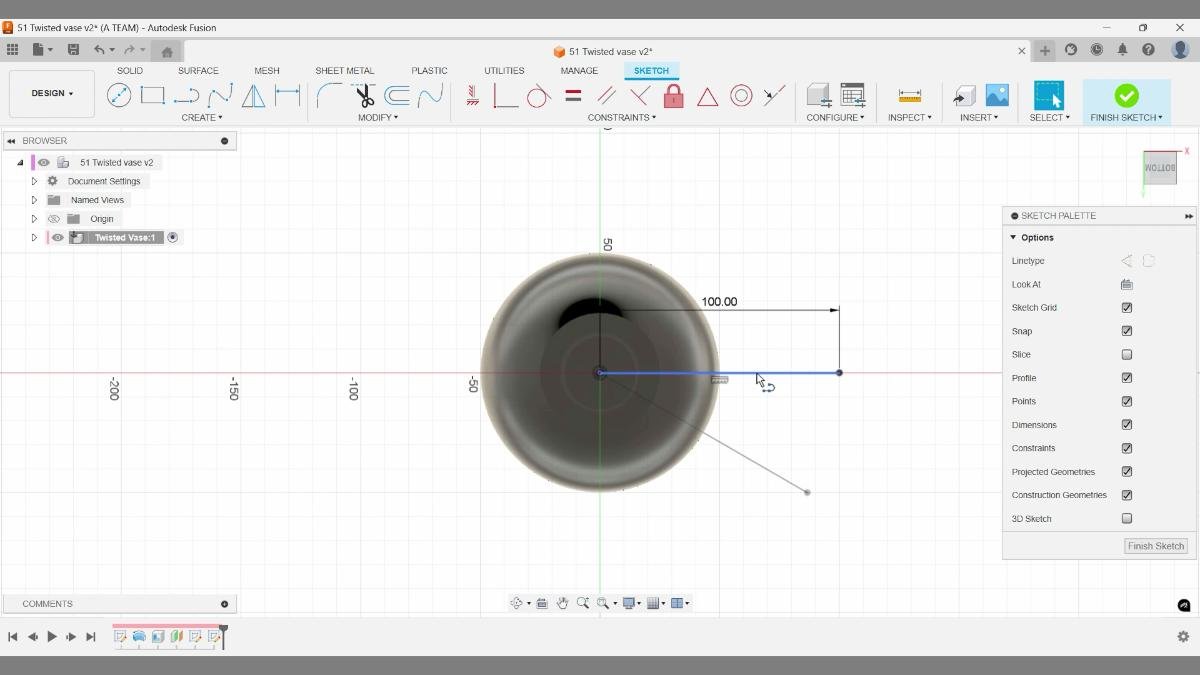
Task: Enable 3D Sketch in Sketch Palette
Action: 1127,518
